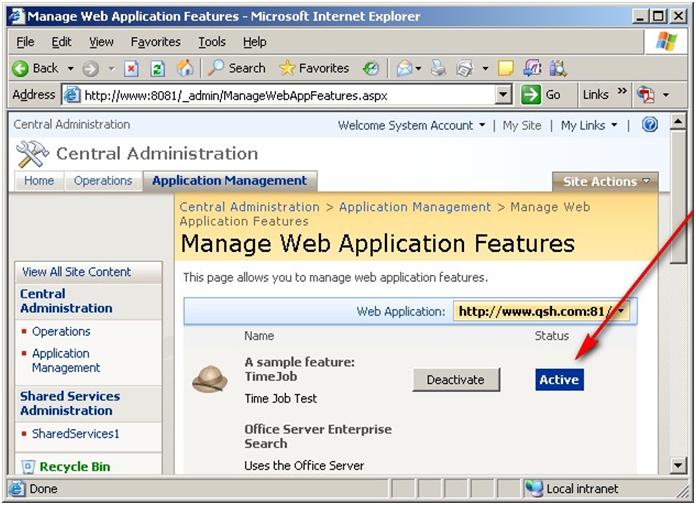Open the Favorites menu
This screenshot has width=696, height=505.
click(155, 42)
